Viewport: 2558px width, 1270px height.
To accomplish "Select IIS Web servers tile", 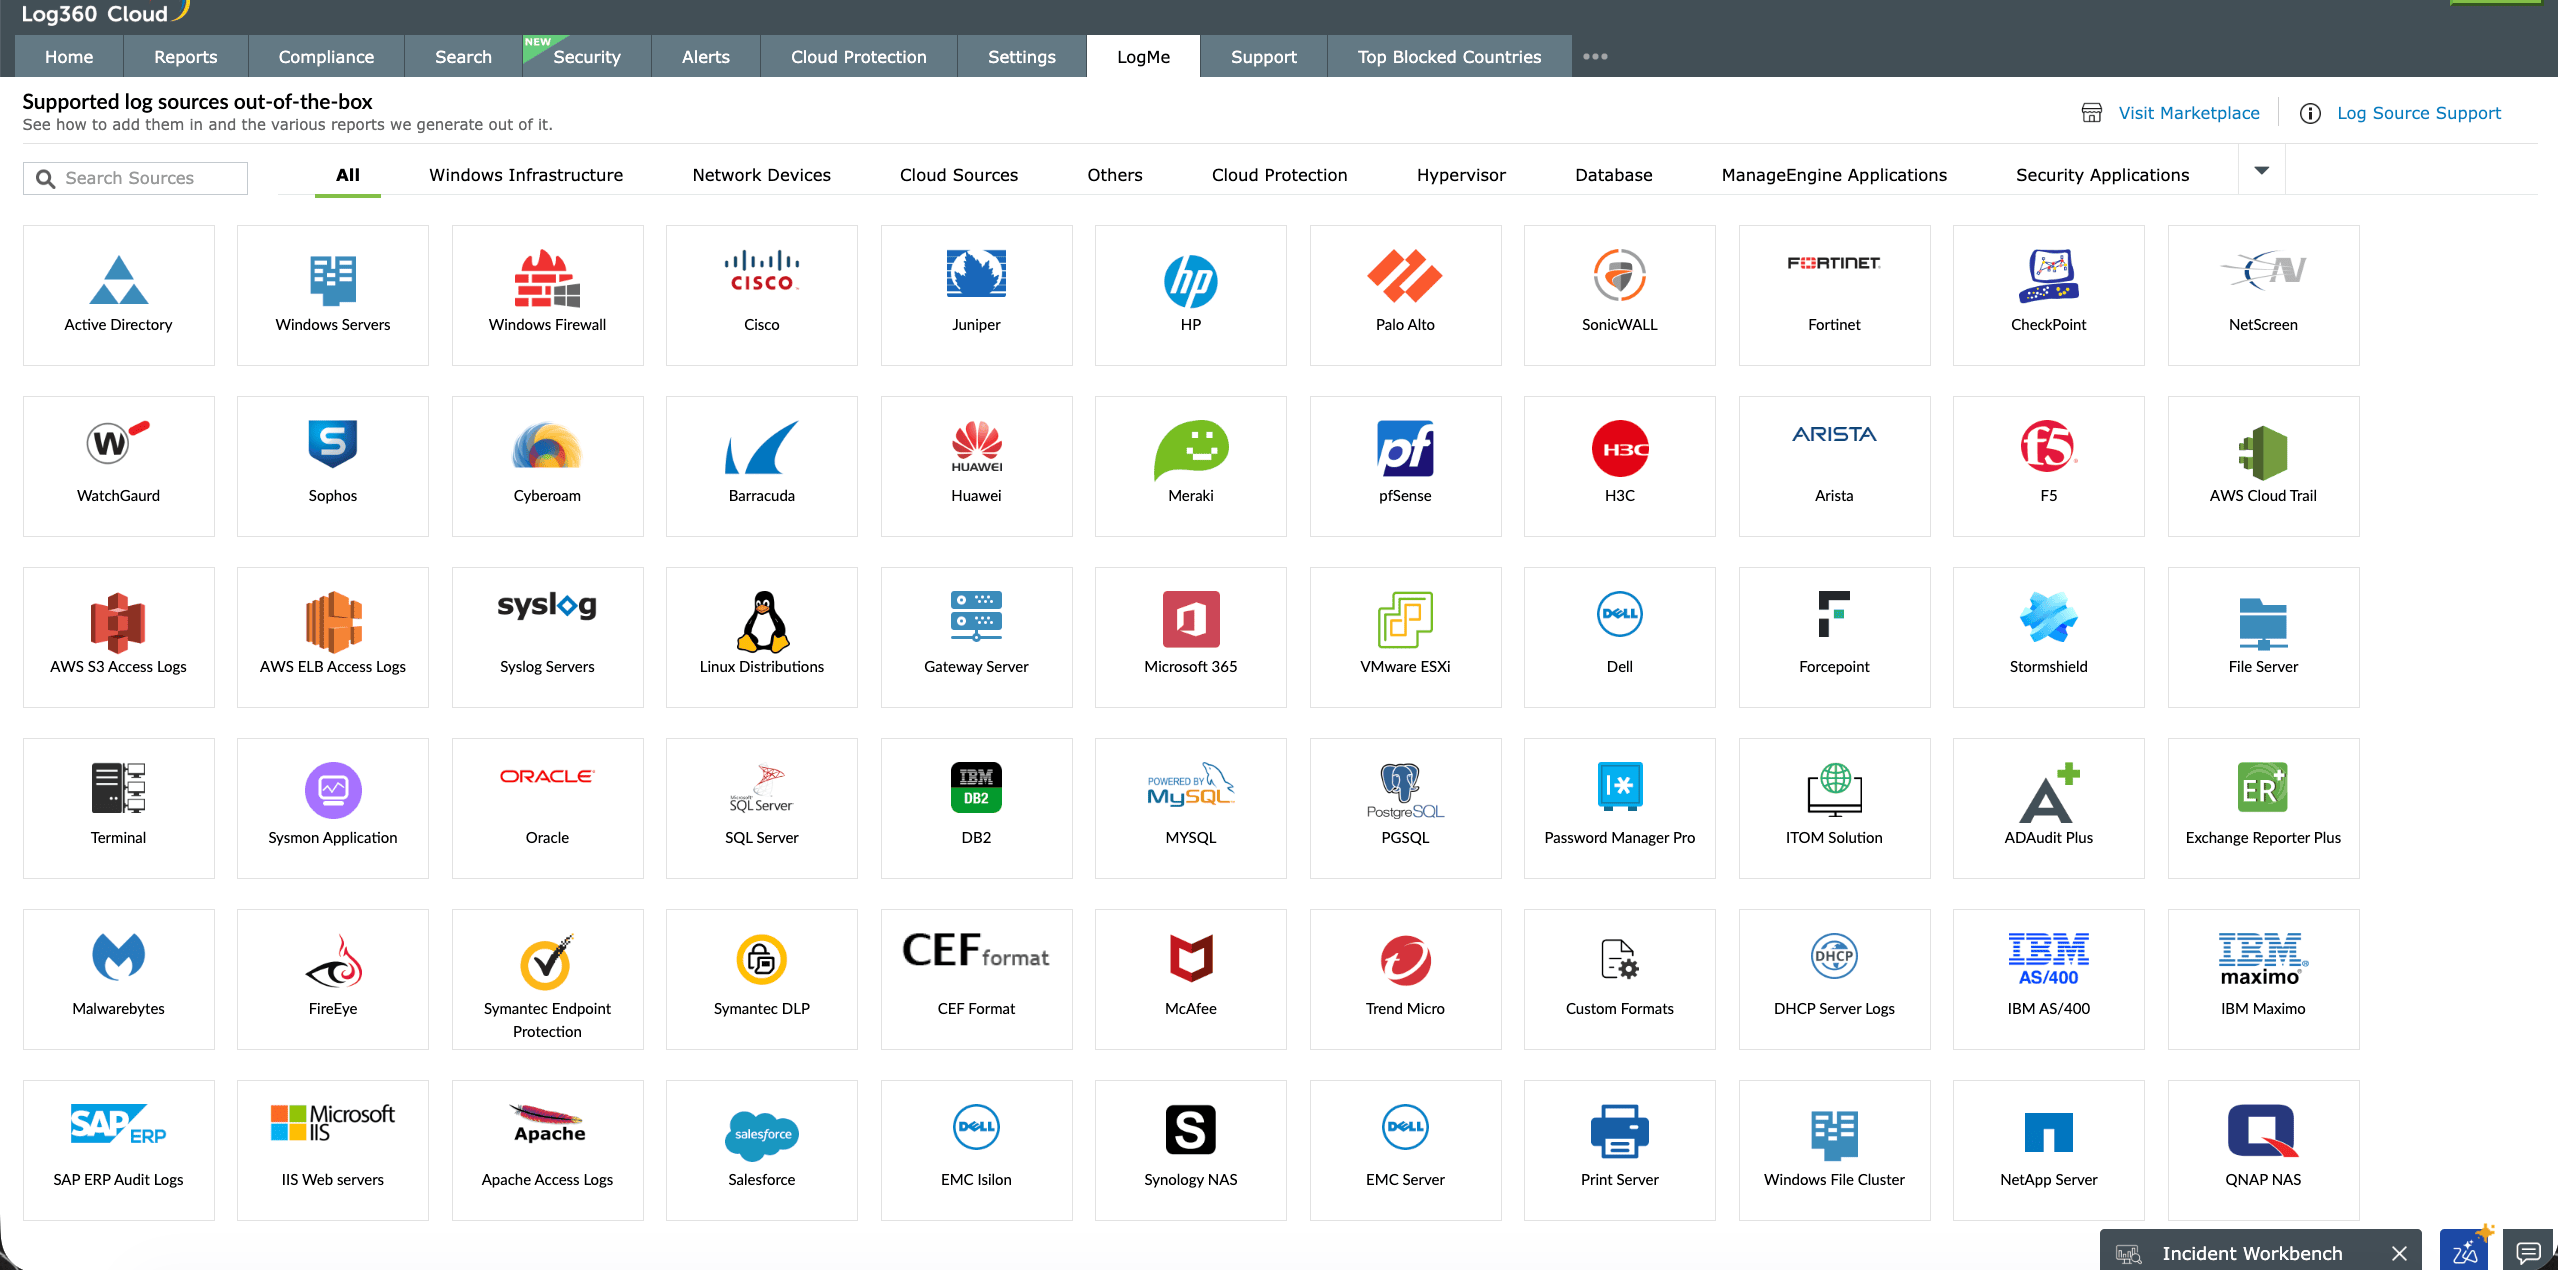I will pos(333,1150).
